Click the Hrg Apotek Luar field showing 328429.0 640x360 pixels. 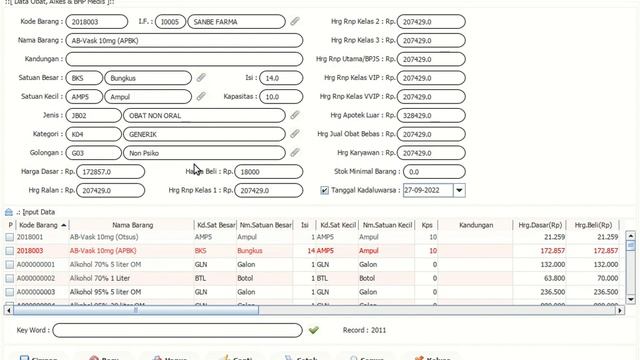pyautogui.click(x=431, y=116)
